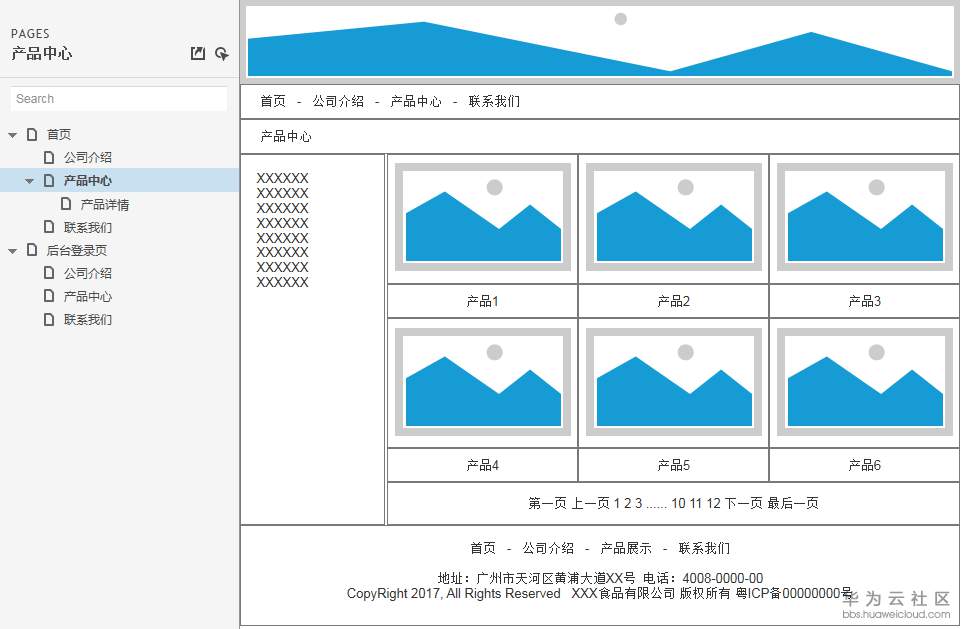964x629 pixels.
Task: Click the hotspot cursor icon in header
Action: 222,53
